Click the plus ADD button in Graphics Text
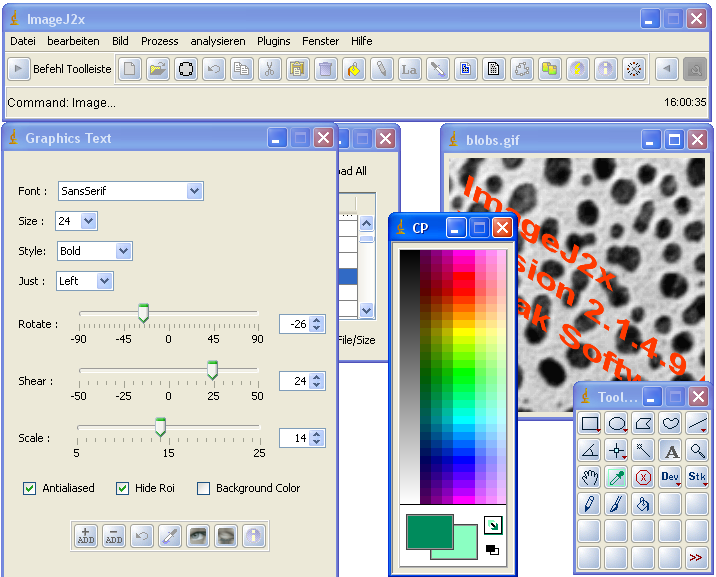This screenshot has width=716, height=577. point(86,535)
